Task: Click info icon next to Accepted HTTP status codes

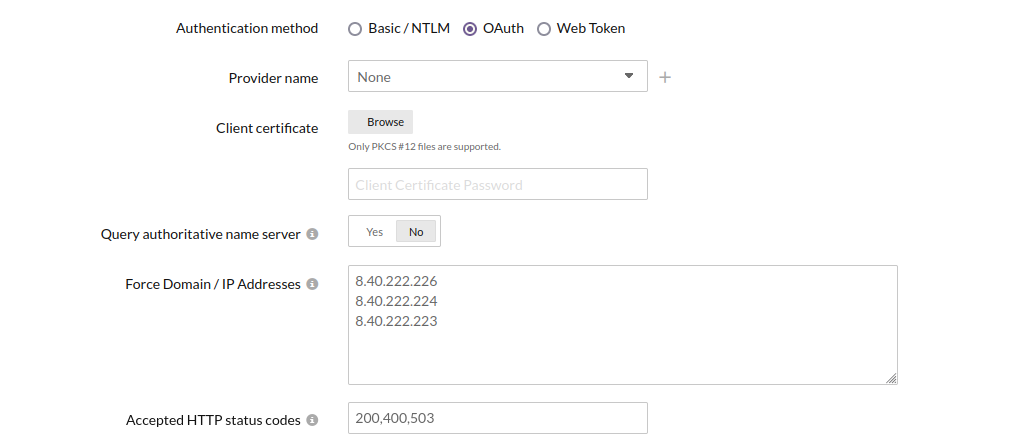Action: click(312, 420)
